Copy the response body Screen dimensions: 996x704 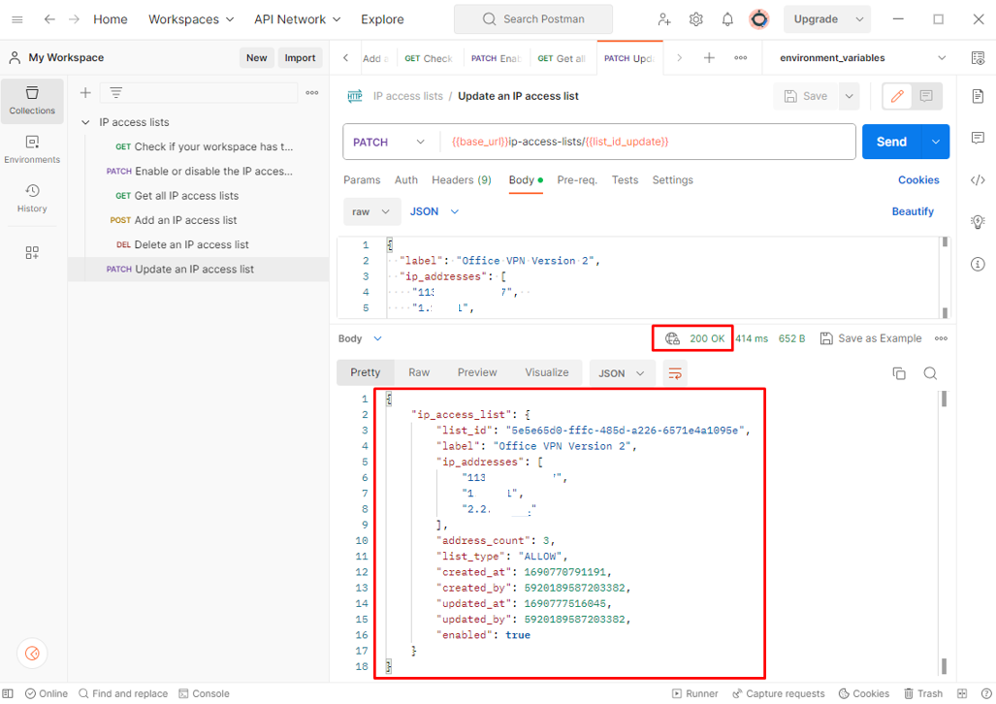(x=899, y=373)
